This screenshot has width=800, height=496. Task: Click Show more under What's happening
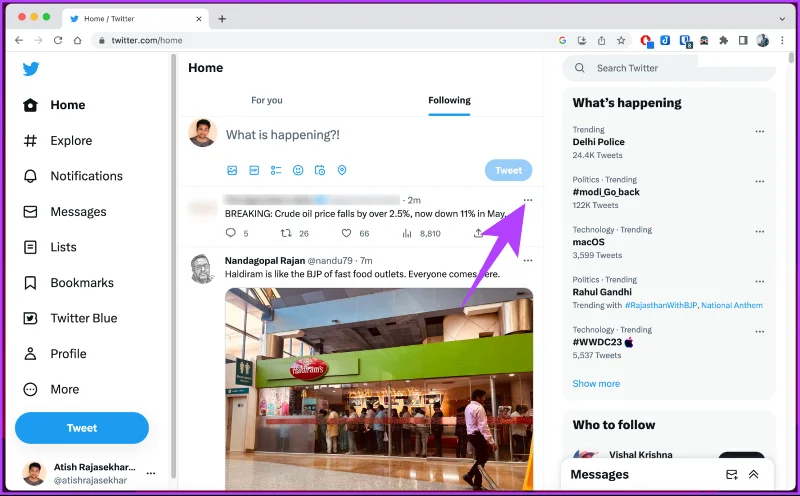click(596, 383)
